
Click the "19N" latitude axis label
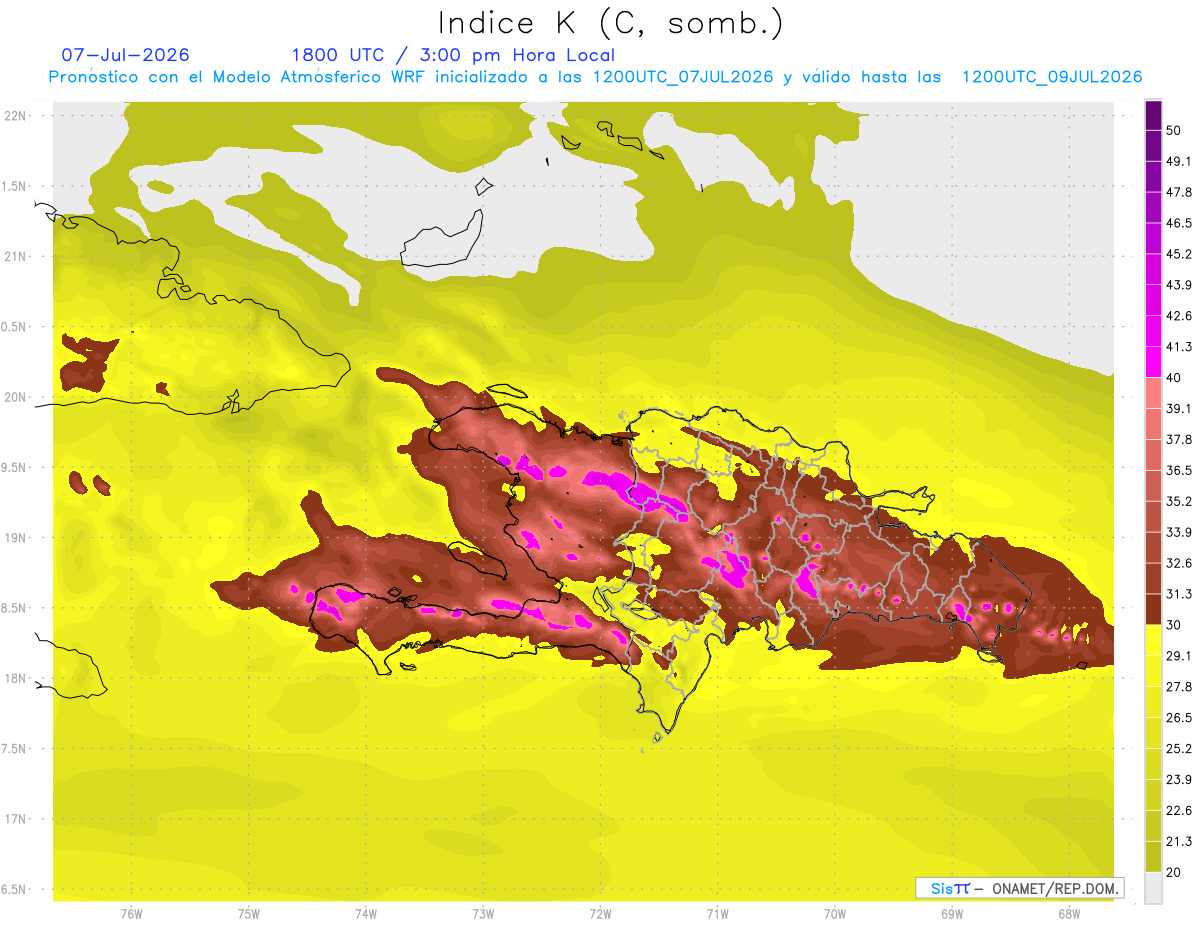16,538
